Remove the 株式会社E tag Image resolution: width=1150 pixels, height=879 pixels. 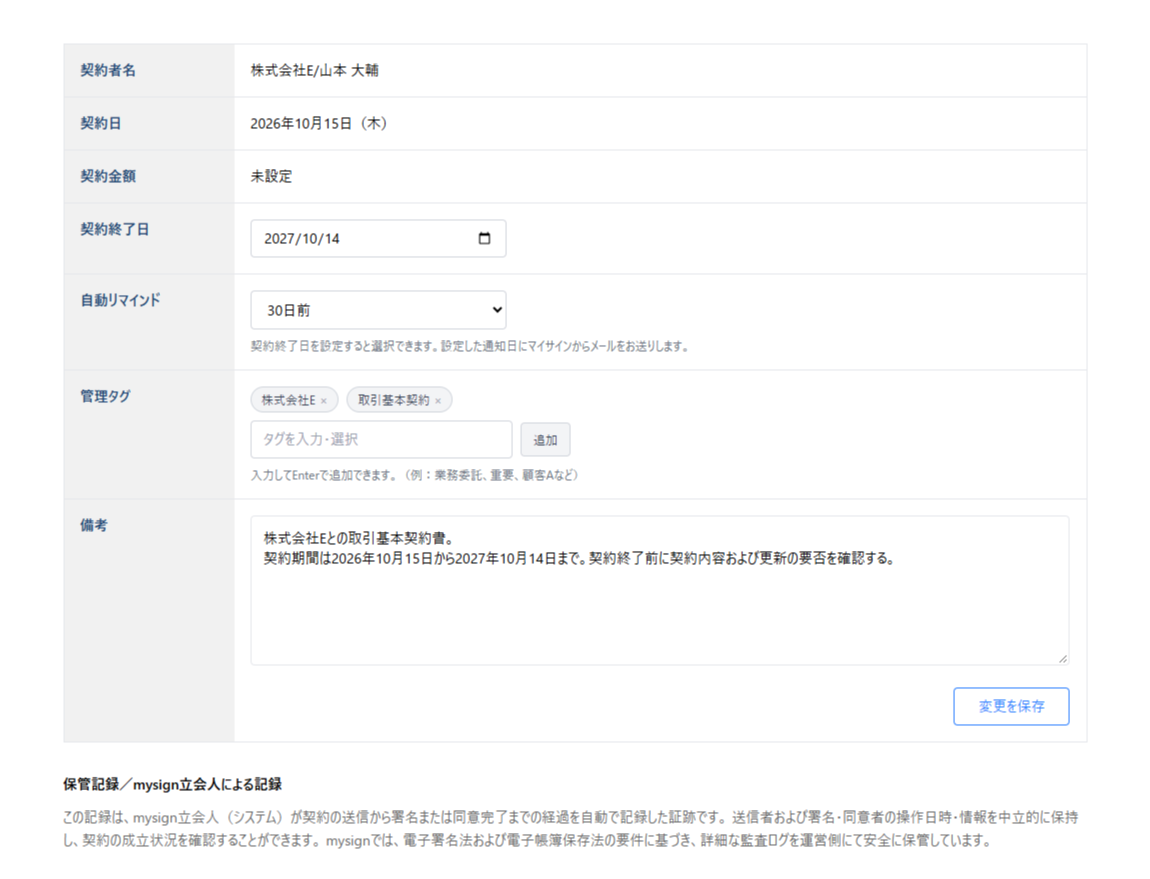[x=323, y=401]
